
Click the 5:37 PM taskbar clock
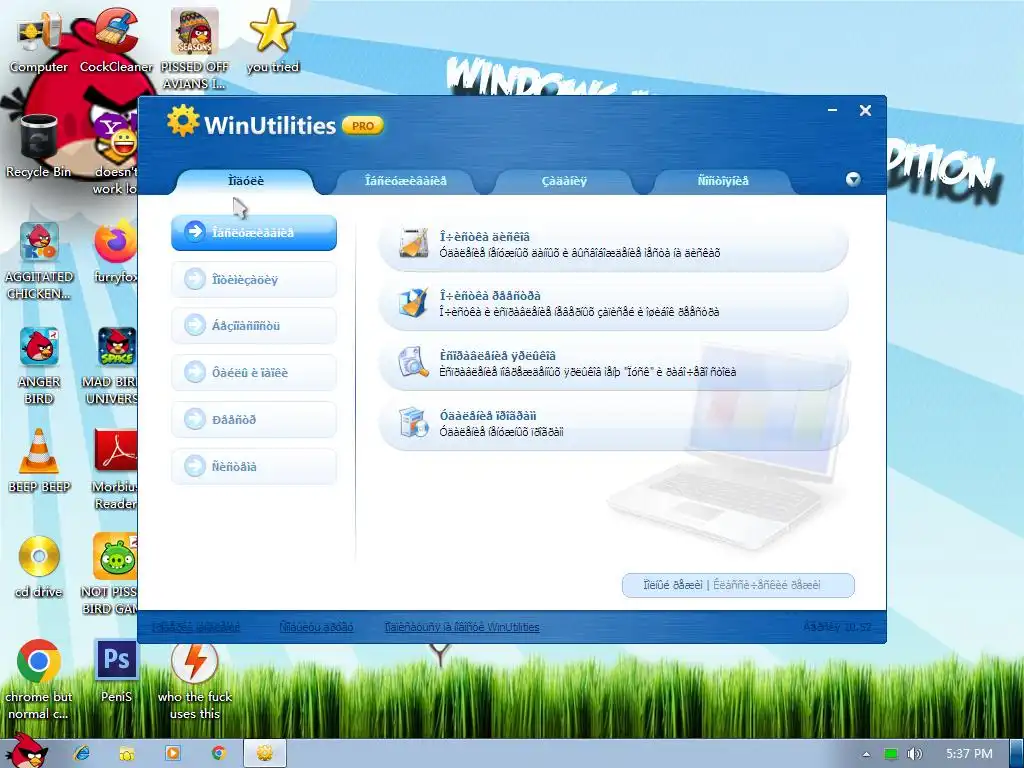click(969, 754)
